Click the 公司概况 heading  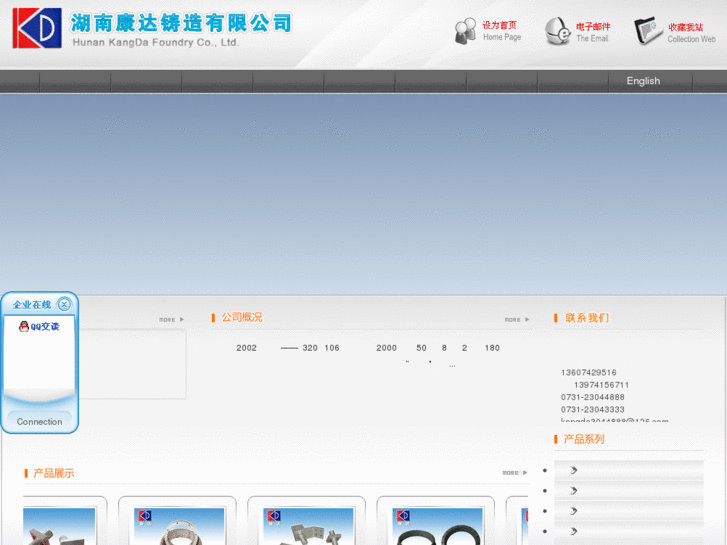pos(242,317)
